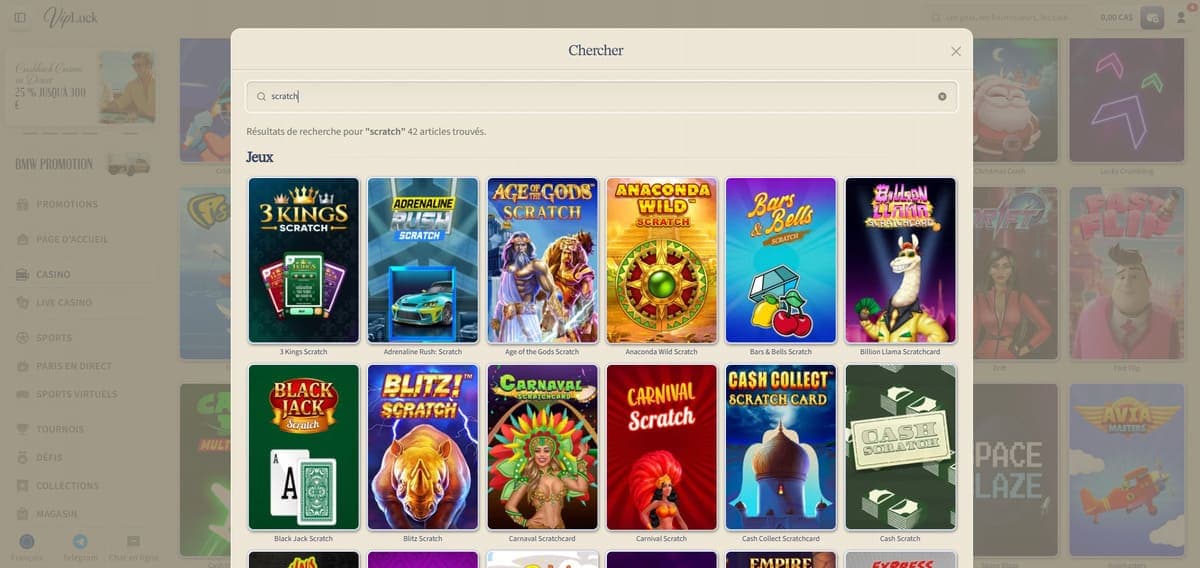Open the Promotions menu item
This screenshot has width=1200, height=568.
(68, 204)
